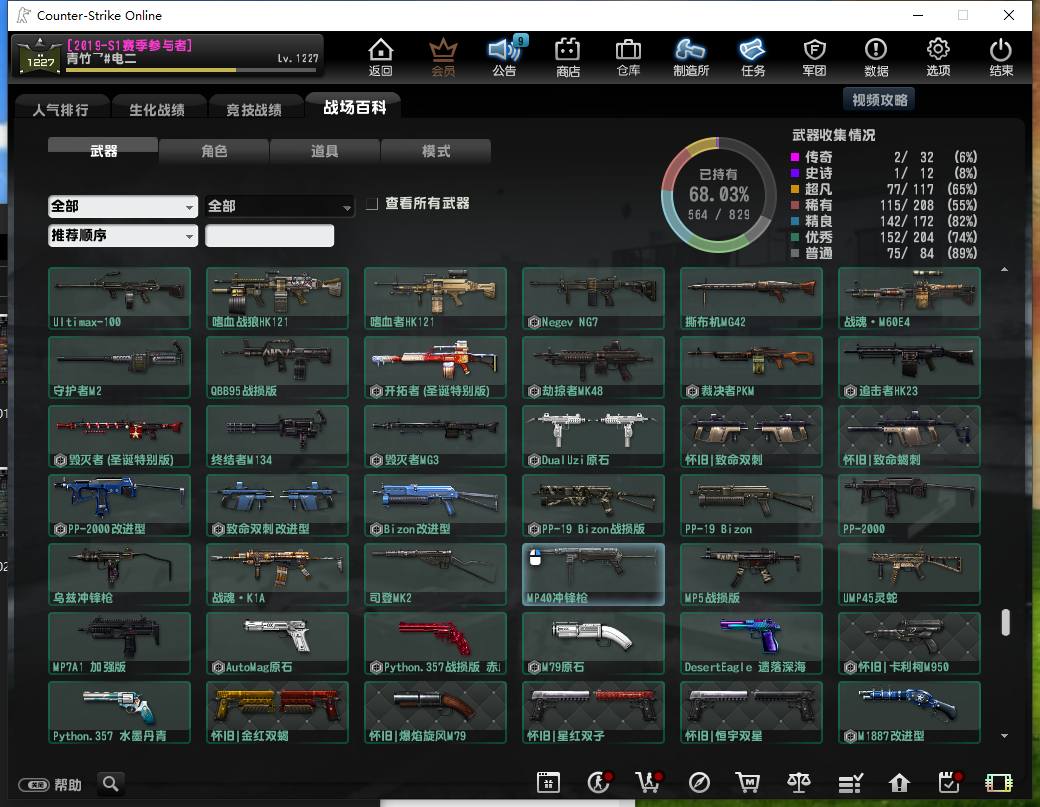Open the 任务 missions icon
Image resolution: width=1040 pixels, height=807 pixels.
click(x=753, y=56)
